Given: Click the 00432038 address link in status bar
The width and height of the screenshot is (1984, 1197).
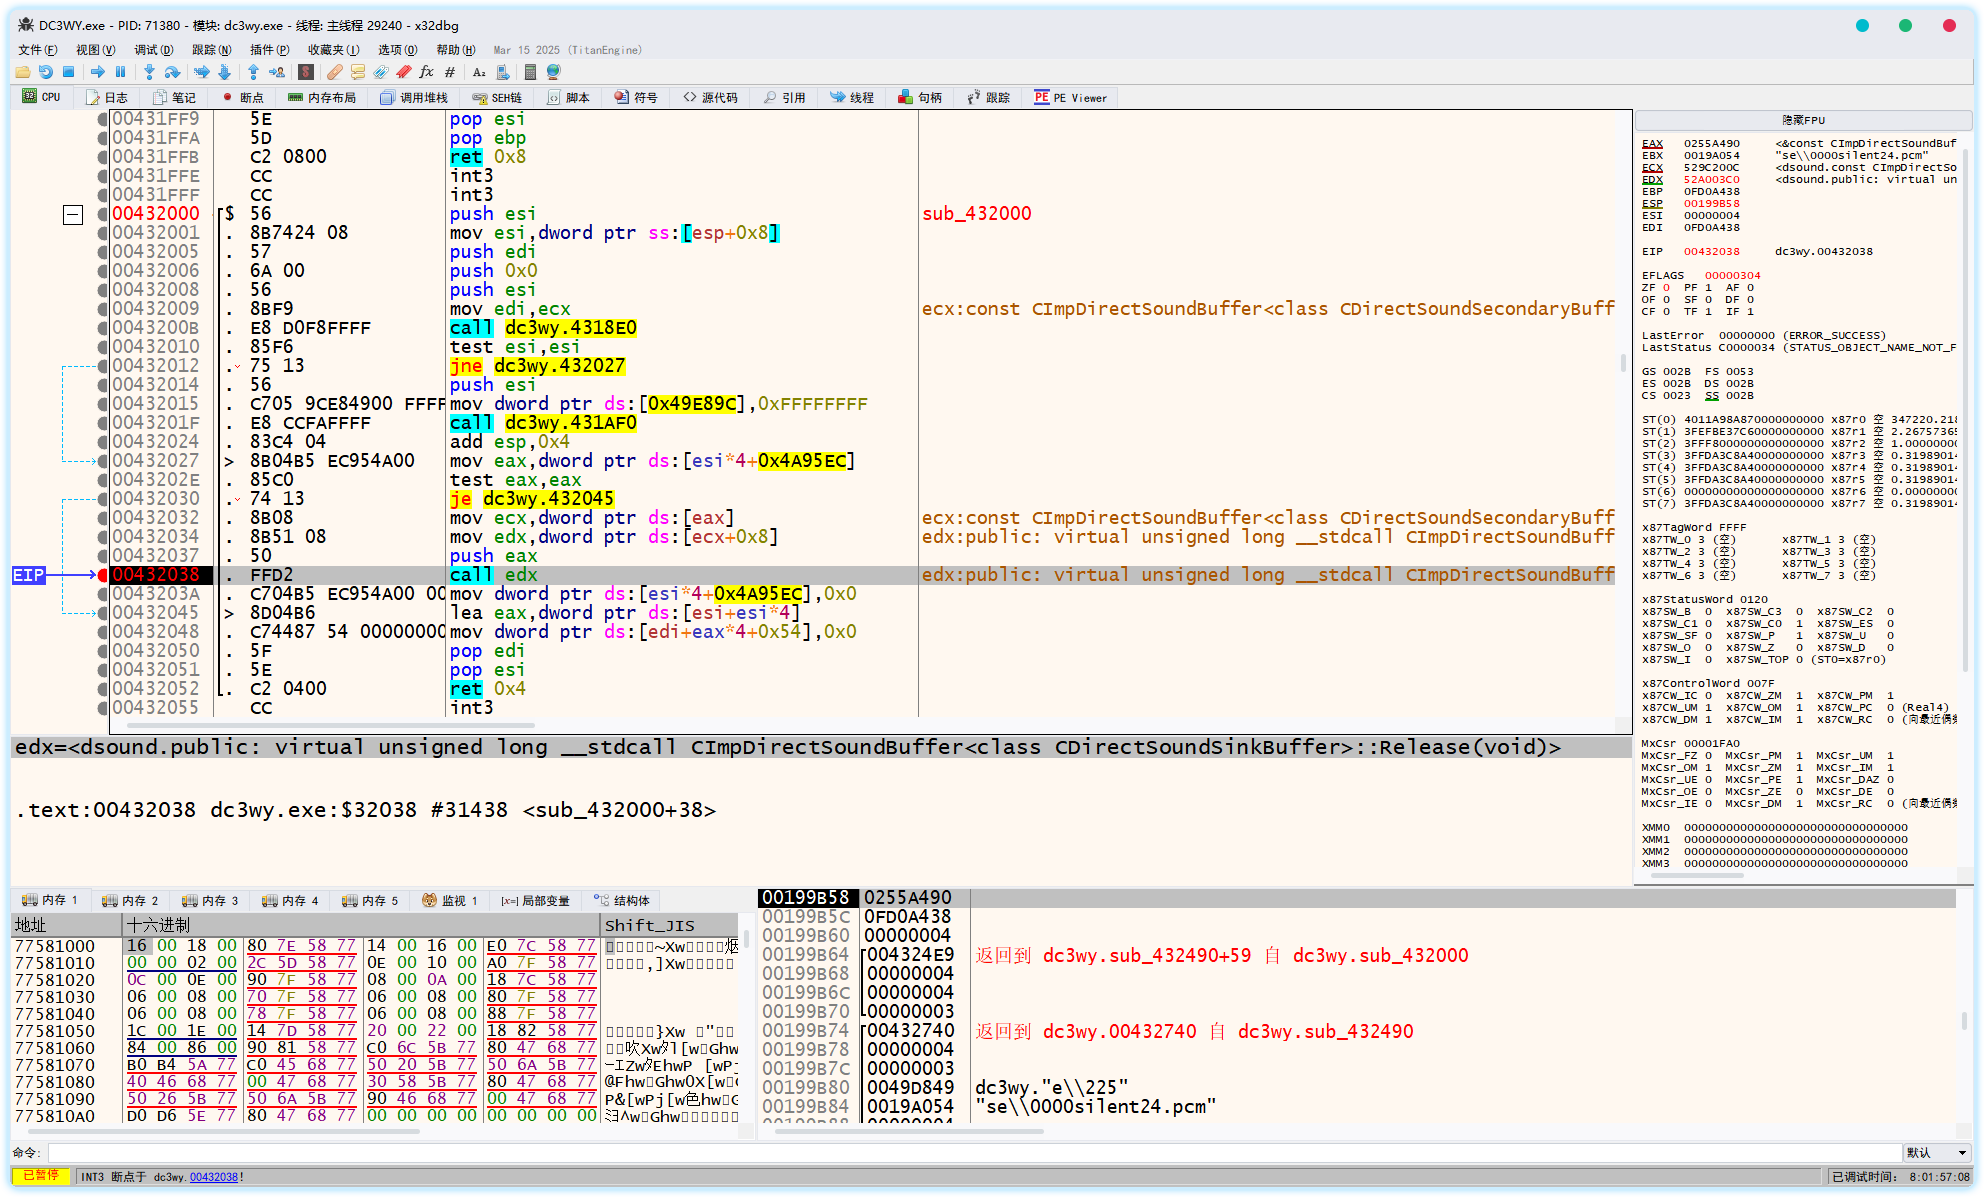Looking at the screenshot, I should tap(213, 1177).
